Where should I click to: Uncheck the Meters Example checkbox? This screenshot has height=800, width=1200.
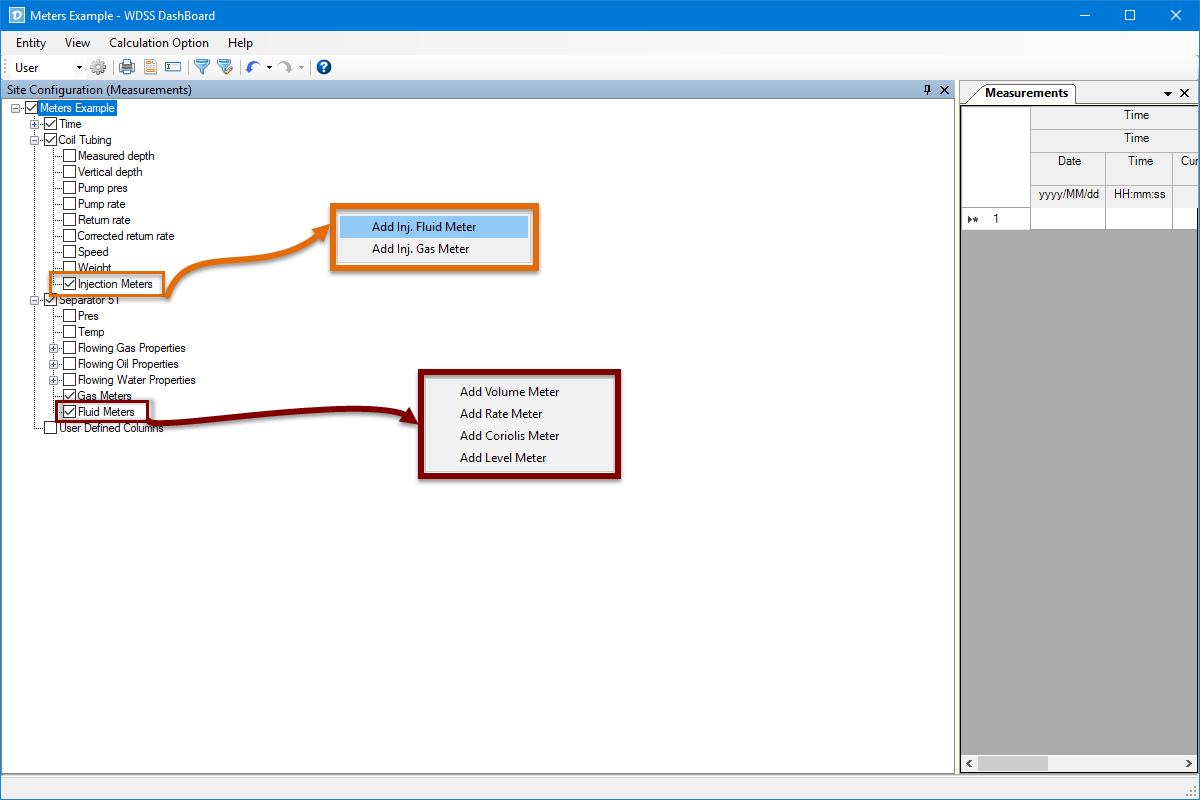(31, 108)
